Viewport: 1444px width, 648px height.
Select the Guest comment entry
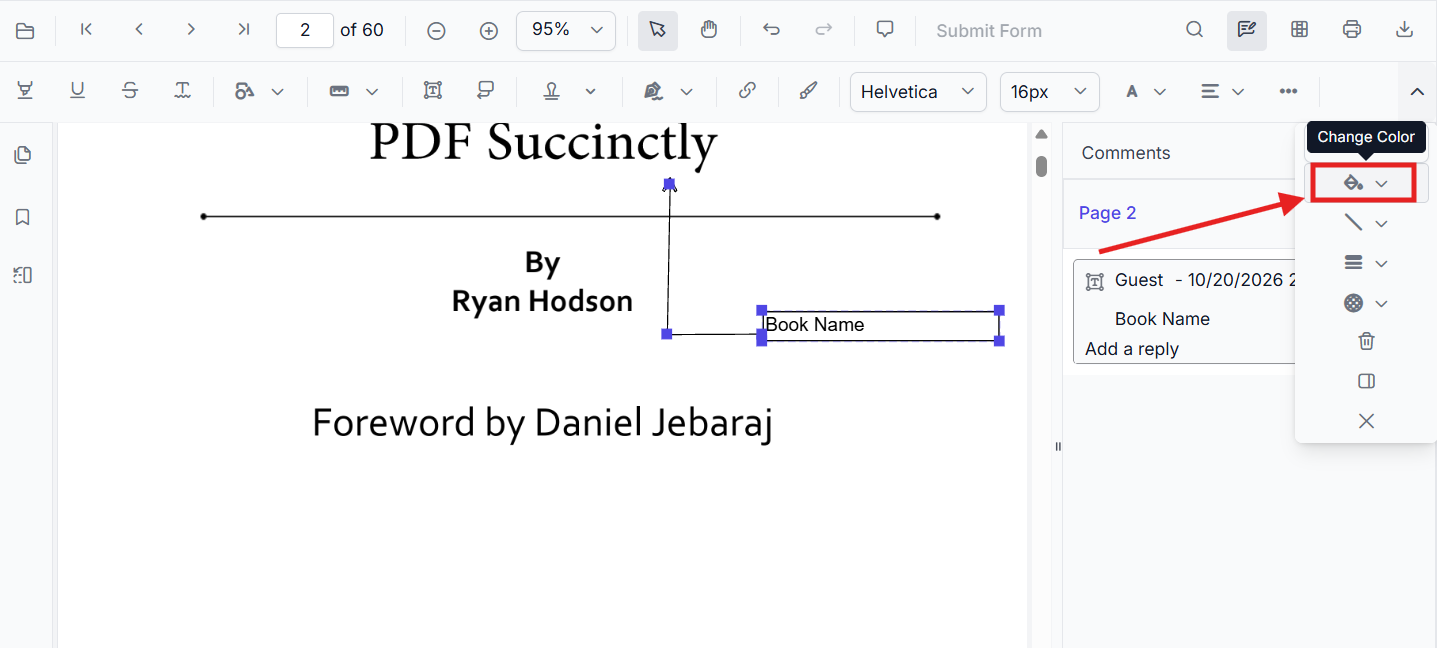pos(1184,311)
